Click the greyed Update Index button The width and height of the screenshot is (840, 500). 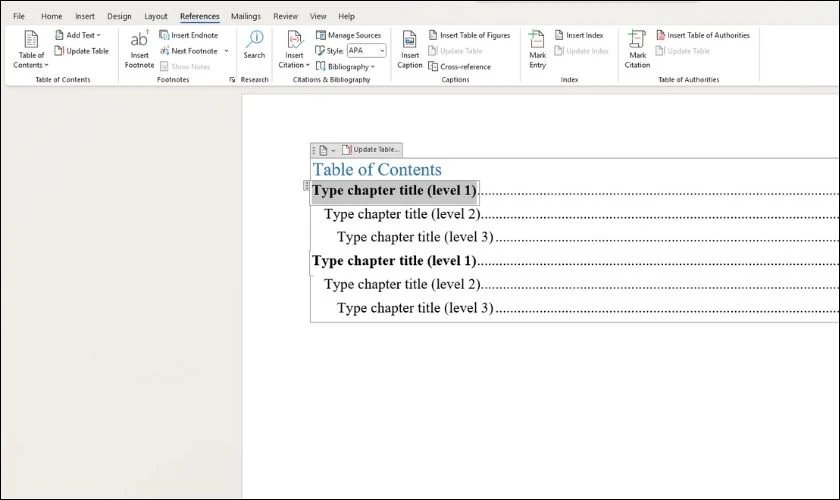(582, 51)
